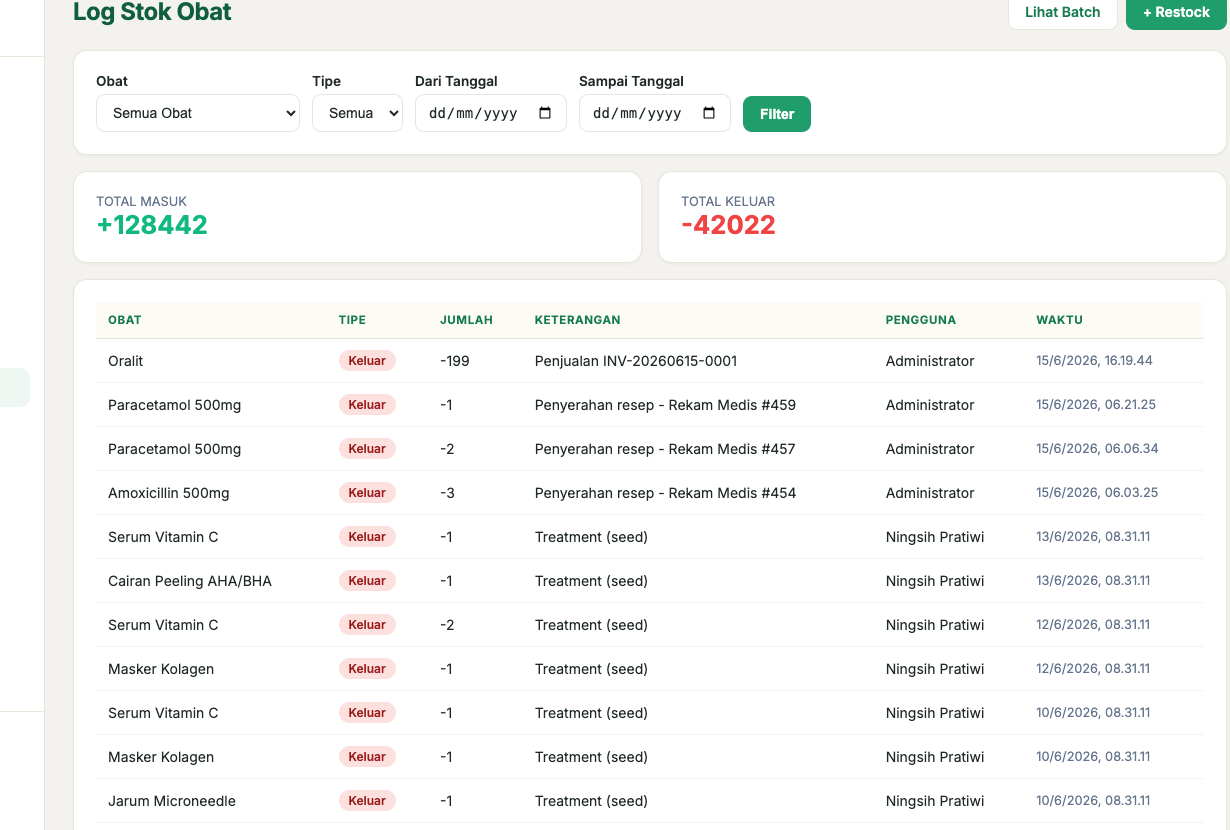Click the Log Stok Obat page heading
The height and width of the screenshot is (830, 1230).
point(152,12)
